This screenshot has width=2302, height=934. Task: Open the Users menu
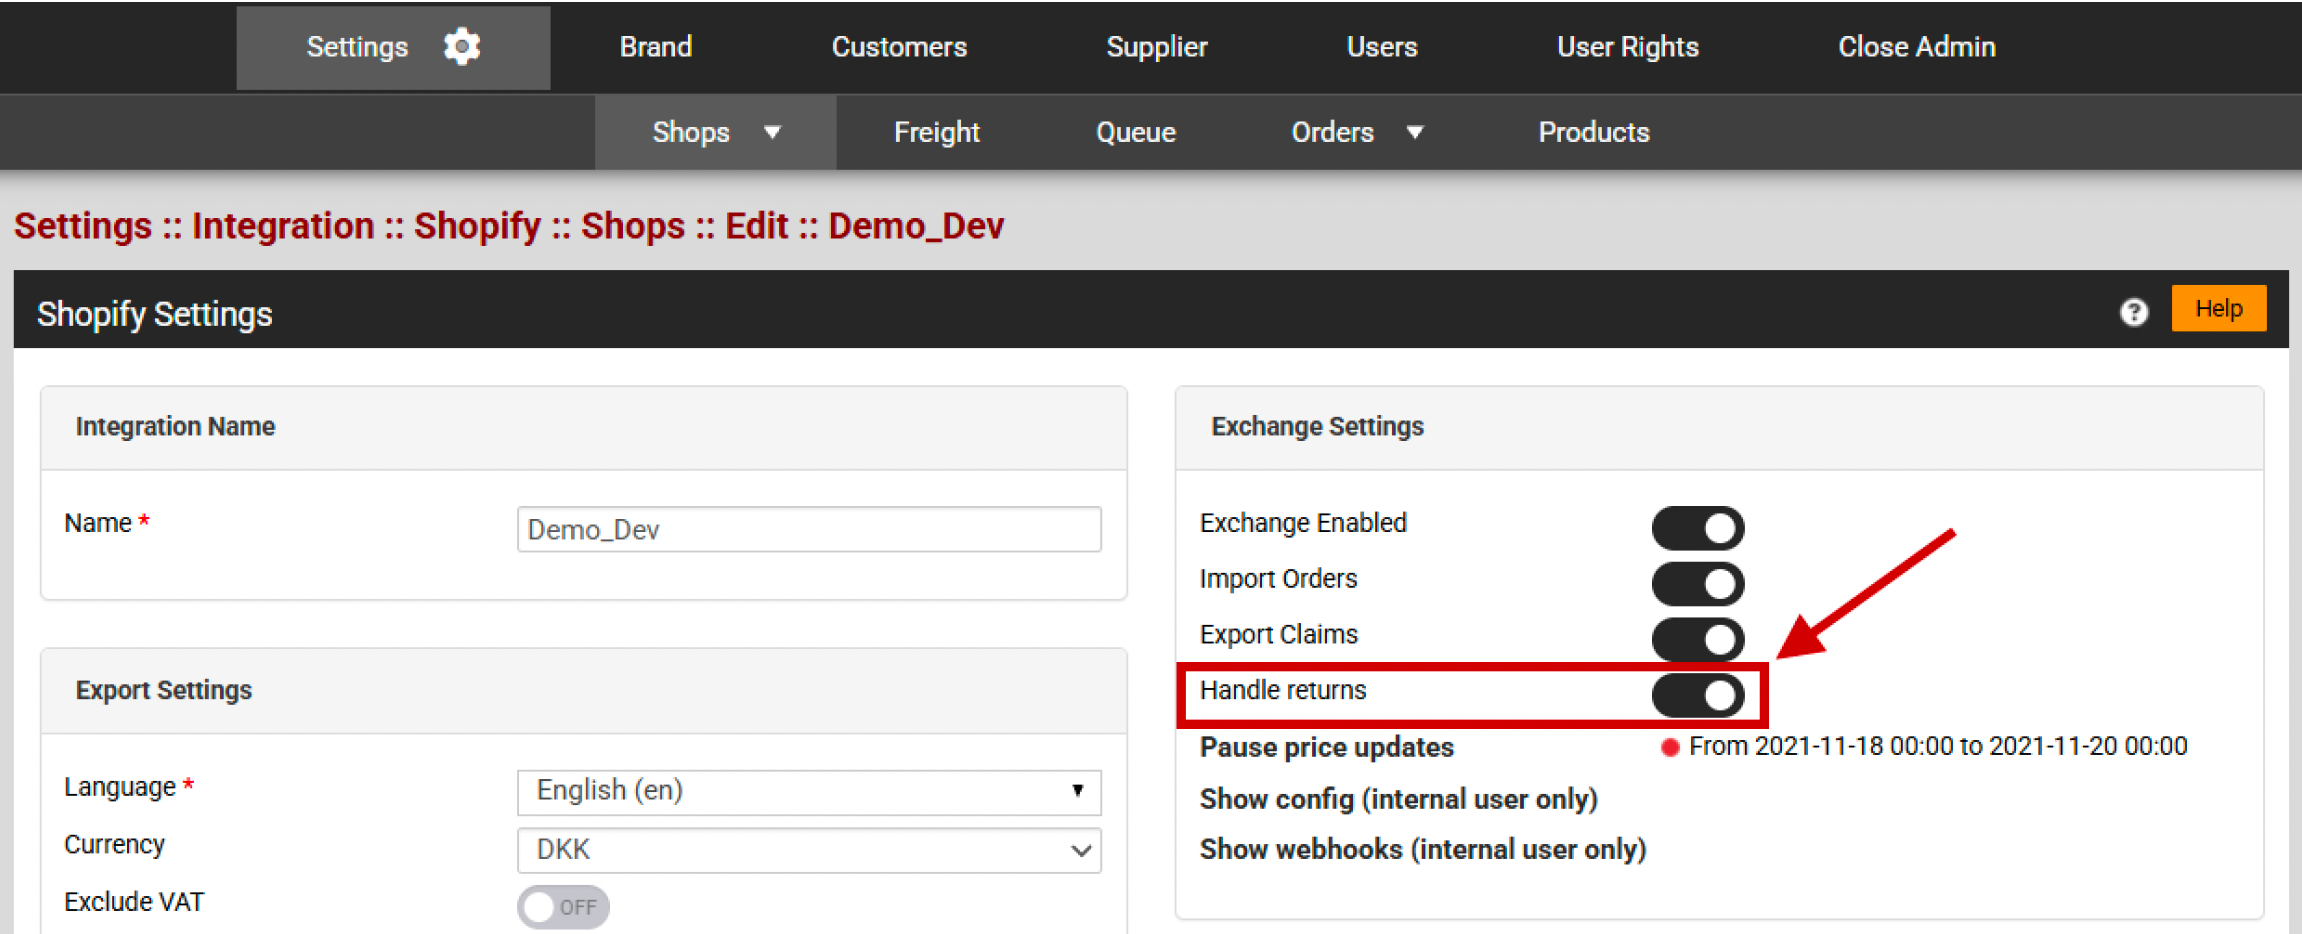[x=1382, y=47]
